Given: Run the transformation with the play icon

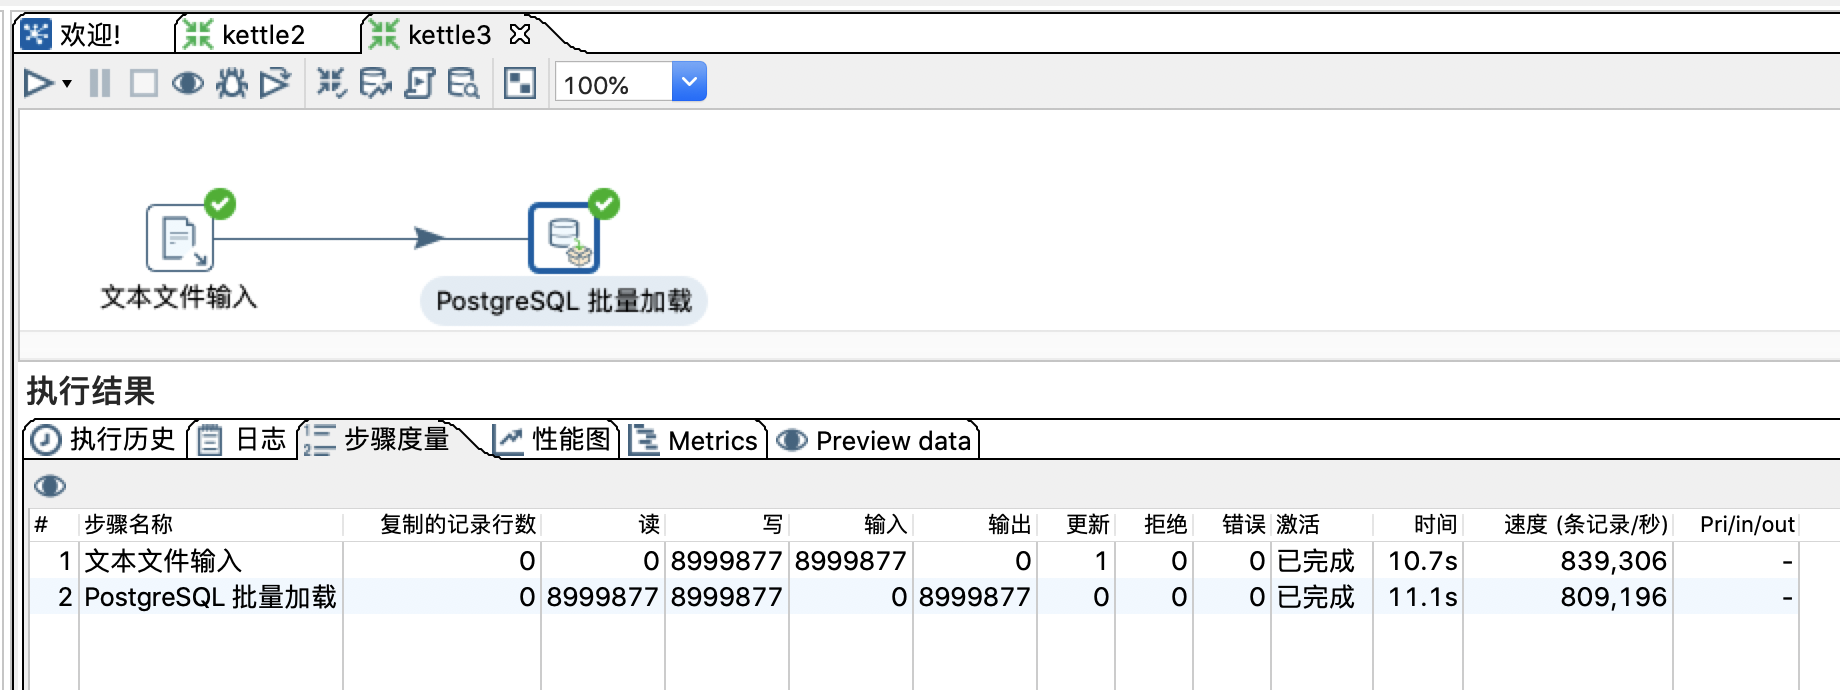Looking at the screenshot, I should pos(38,83).
